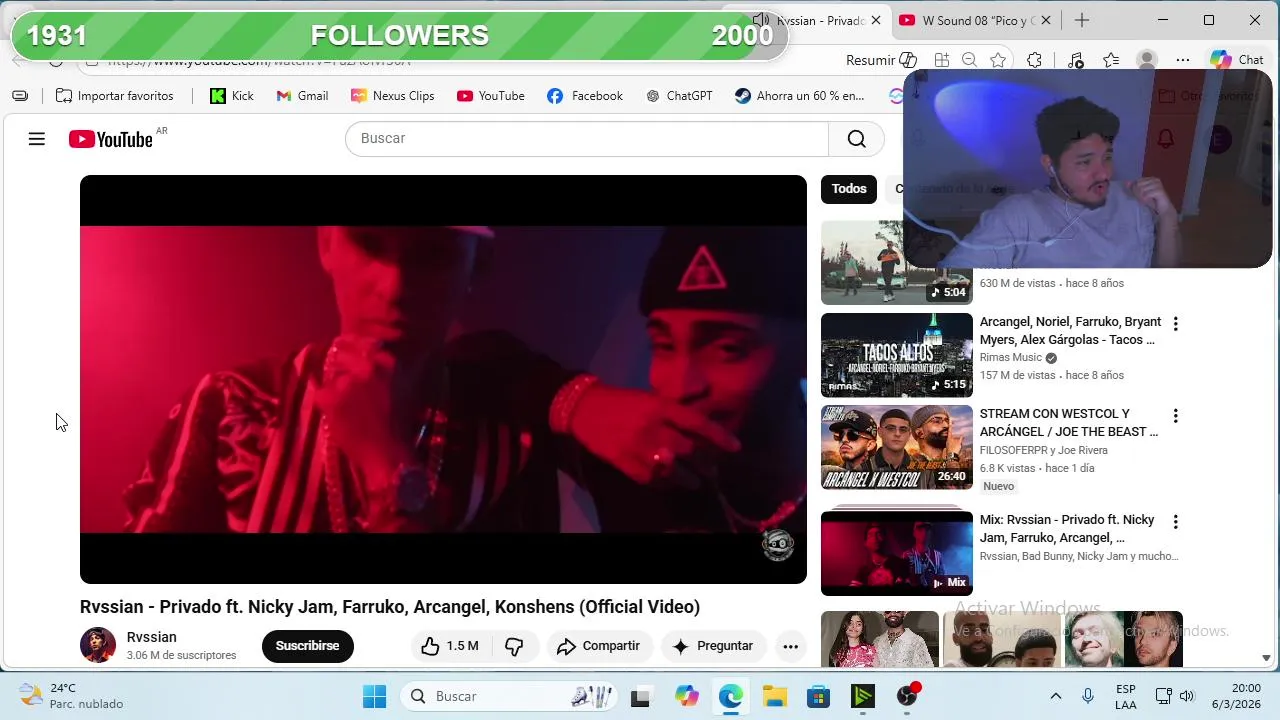
Task: Focus the YouTube Buscar search field
Action: coord(587,139)
